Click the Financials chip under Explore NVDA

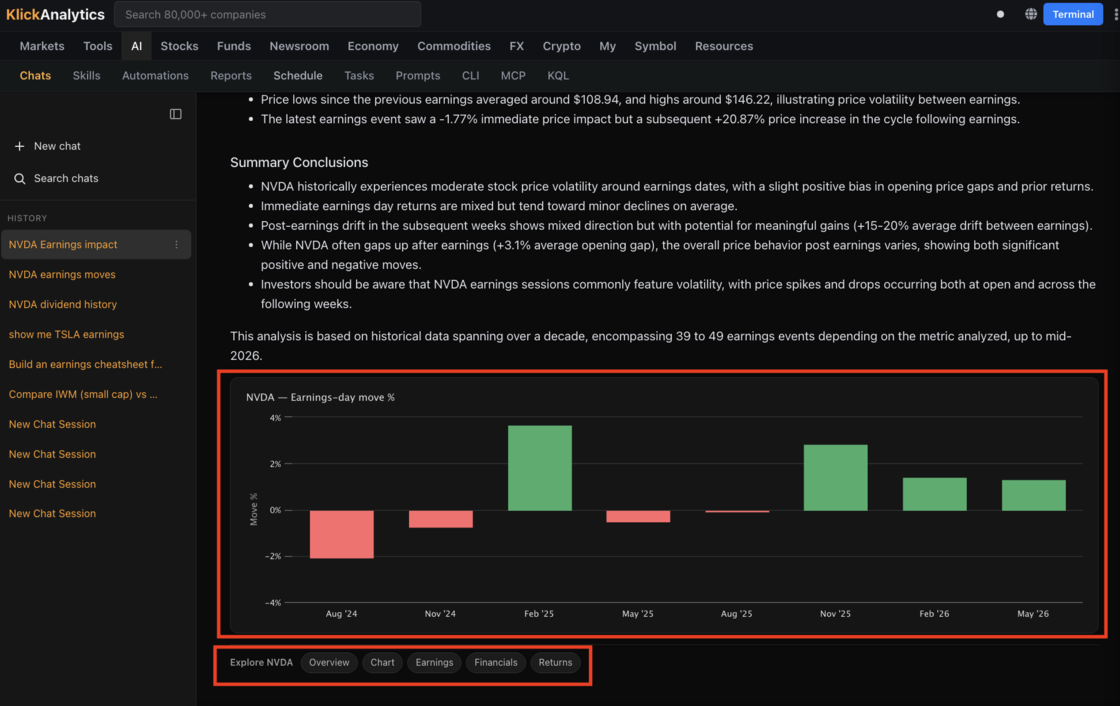(x=496, y=662)
